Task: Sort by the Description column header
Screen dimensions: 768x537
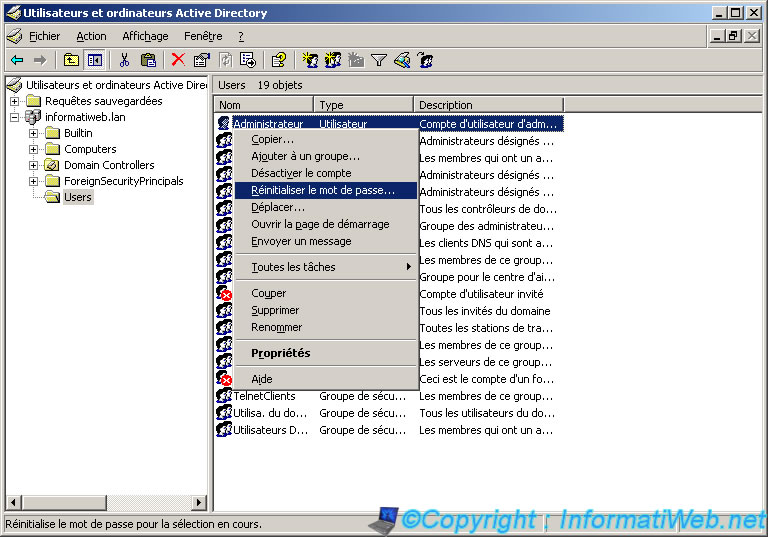Action: [x=489, y=105]
